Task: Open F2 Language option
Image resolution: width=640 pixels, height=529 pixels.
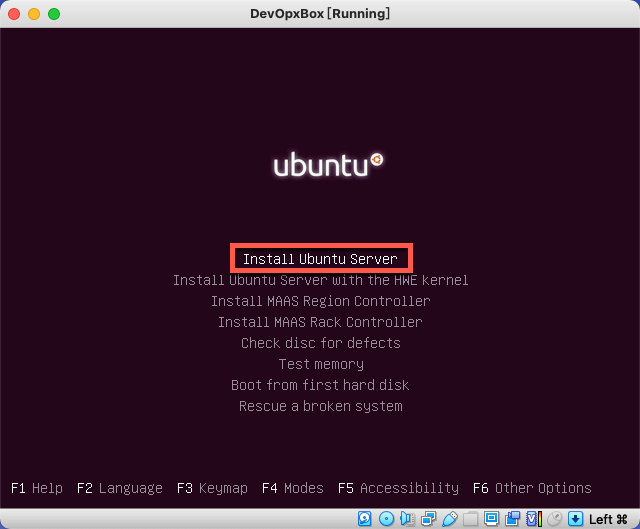Action: pyautogui.click(x=120, y=488)
